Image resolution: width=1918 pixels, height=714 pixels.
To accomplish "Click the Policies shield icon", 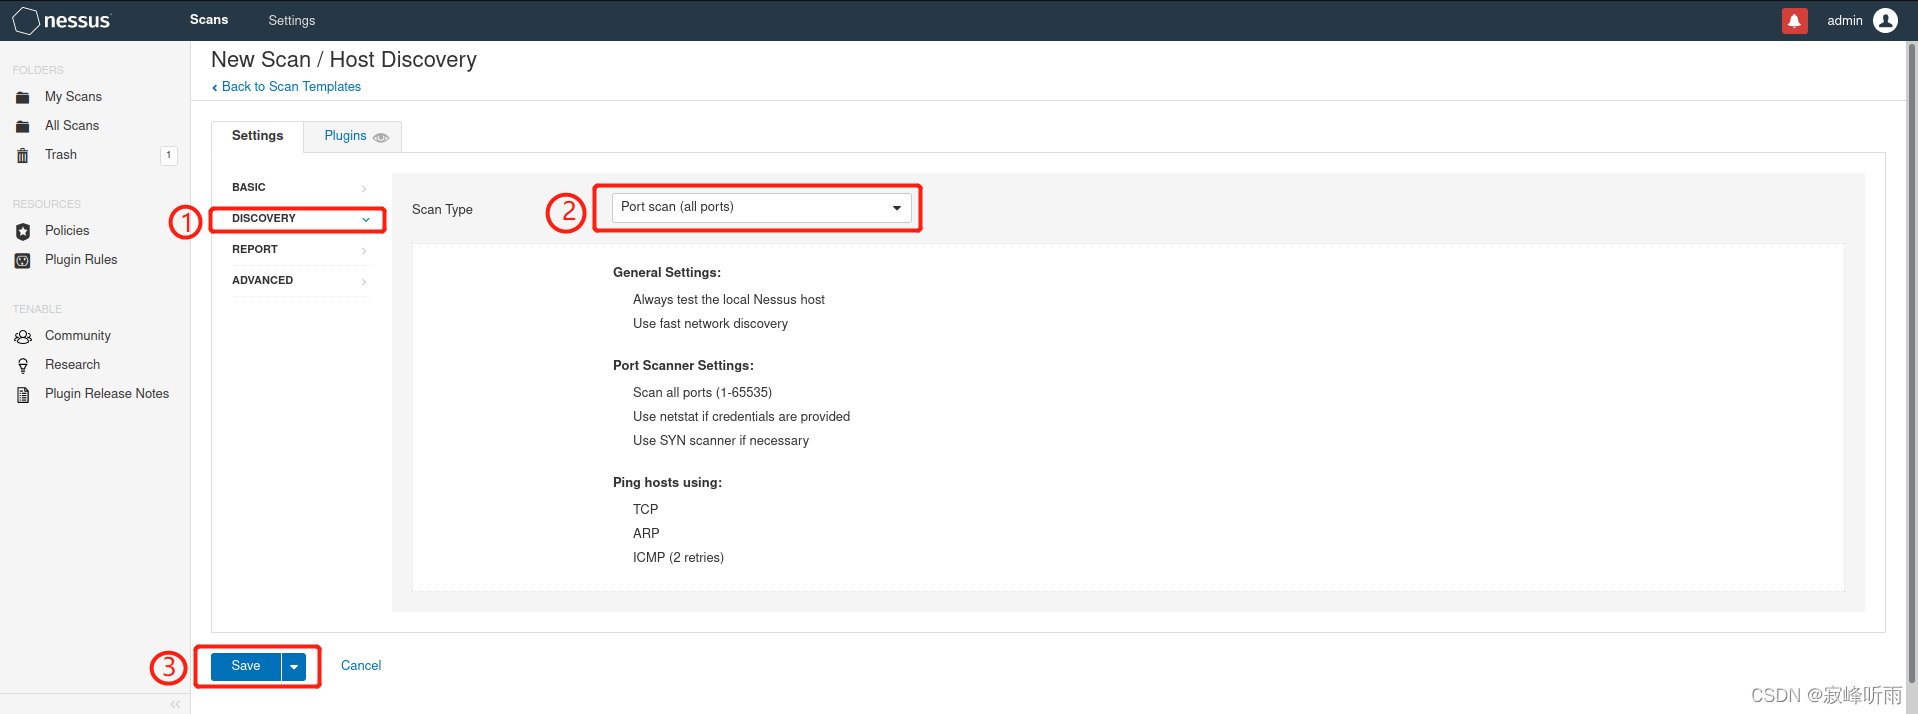I will (x=22, y=231).
